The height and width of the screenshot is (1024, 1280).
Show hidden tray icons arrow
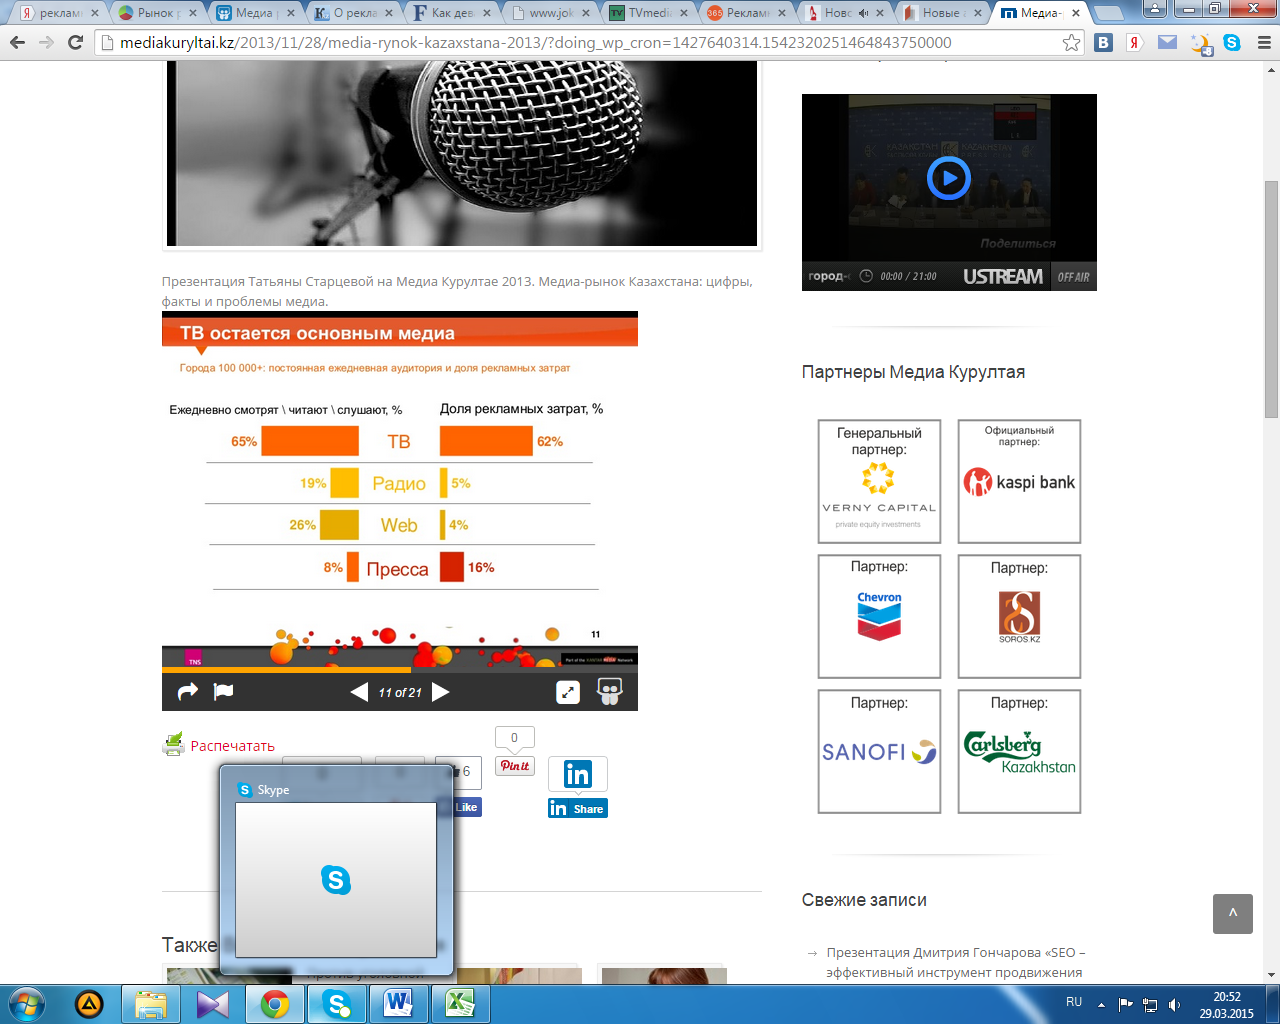coord(1101,1004)
